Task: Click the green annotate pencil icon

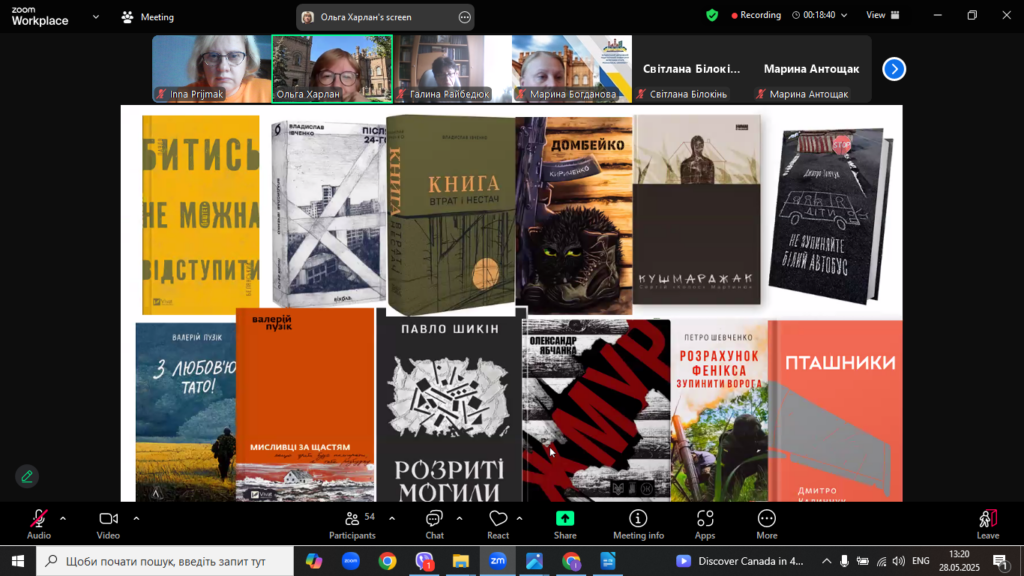Action: (27, 477)
